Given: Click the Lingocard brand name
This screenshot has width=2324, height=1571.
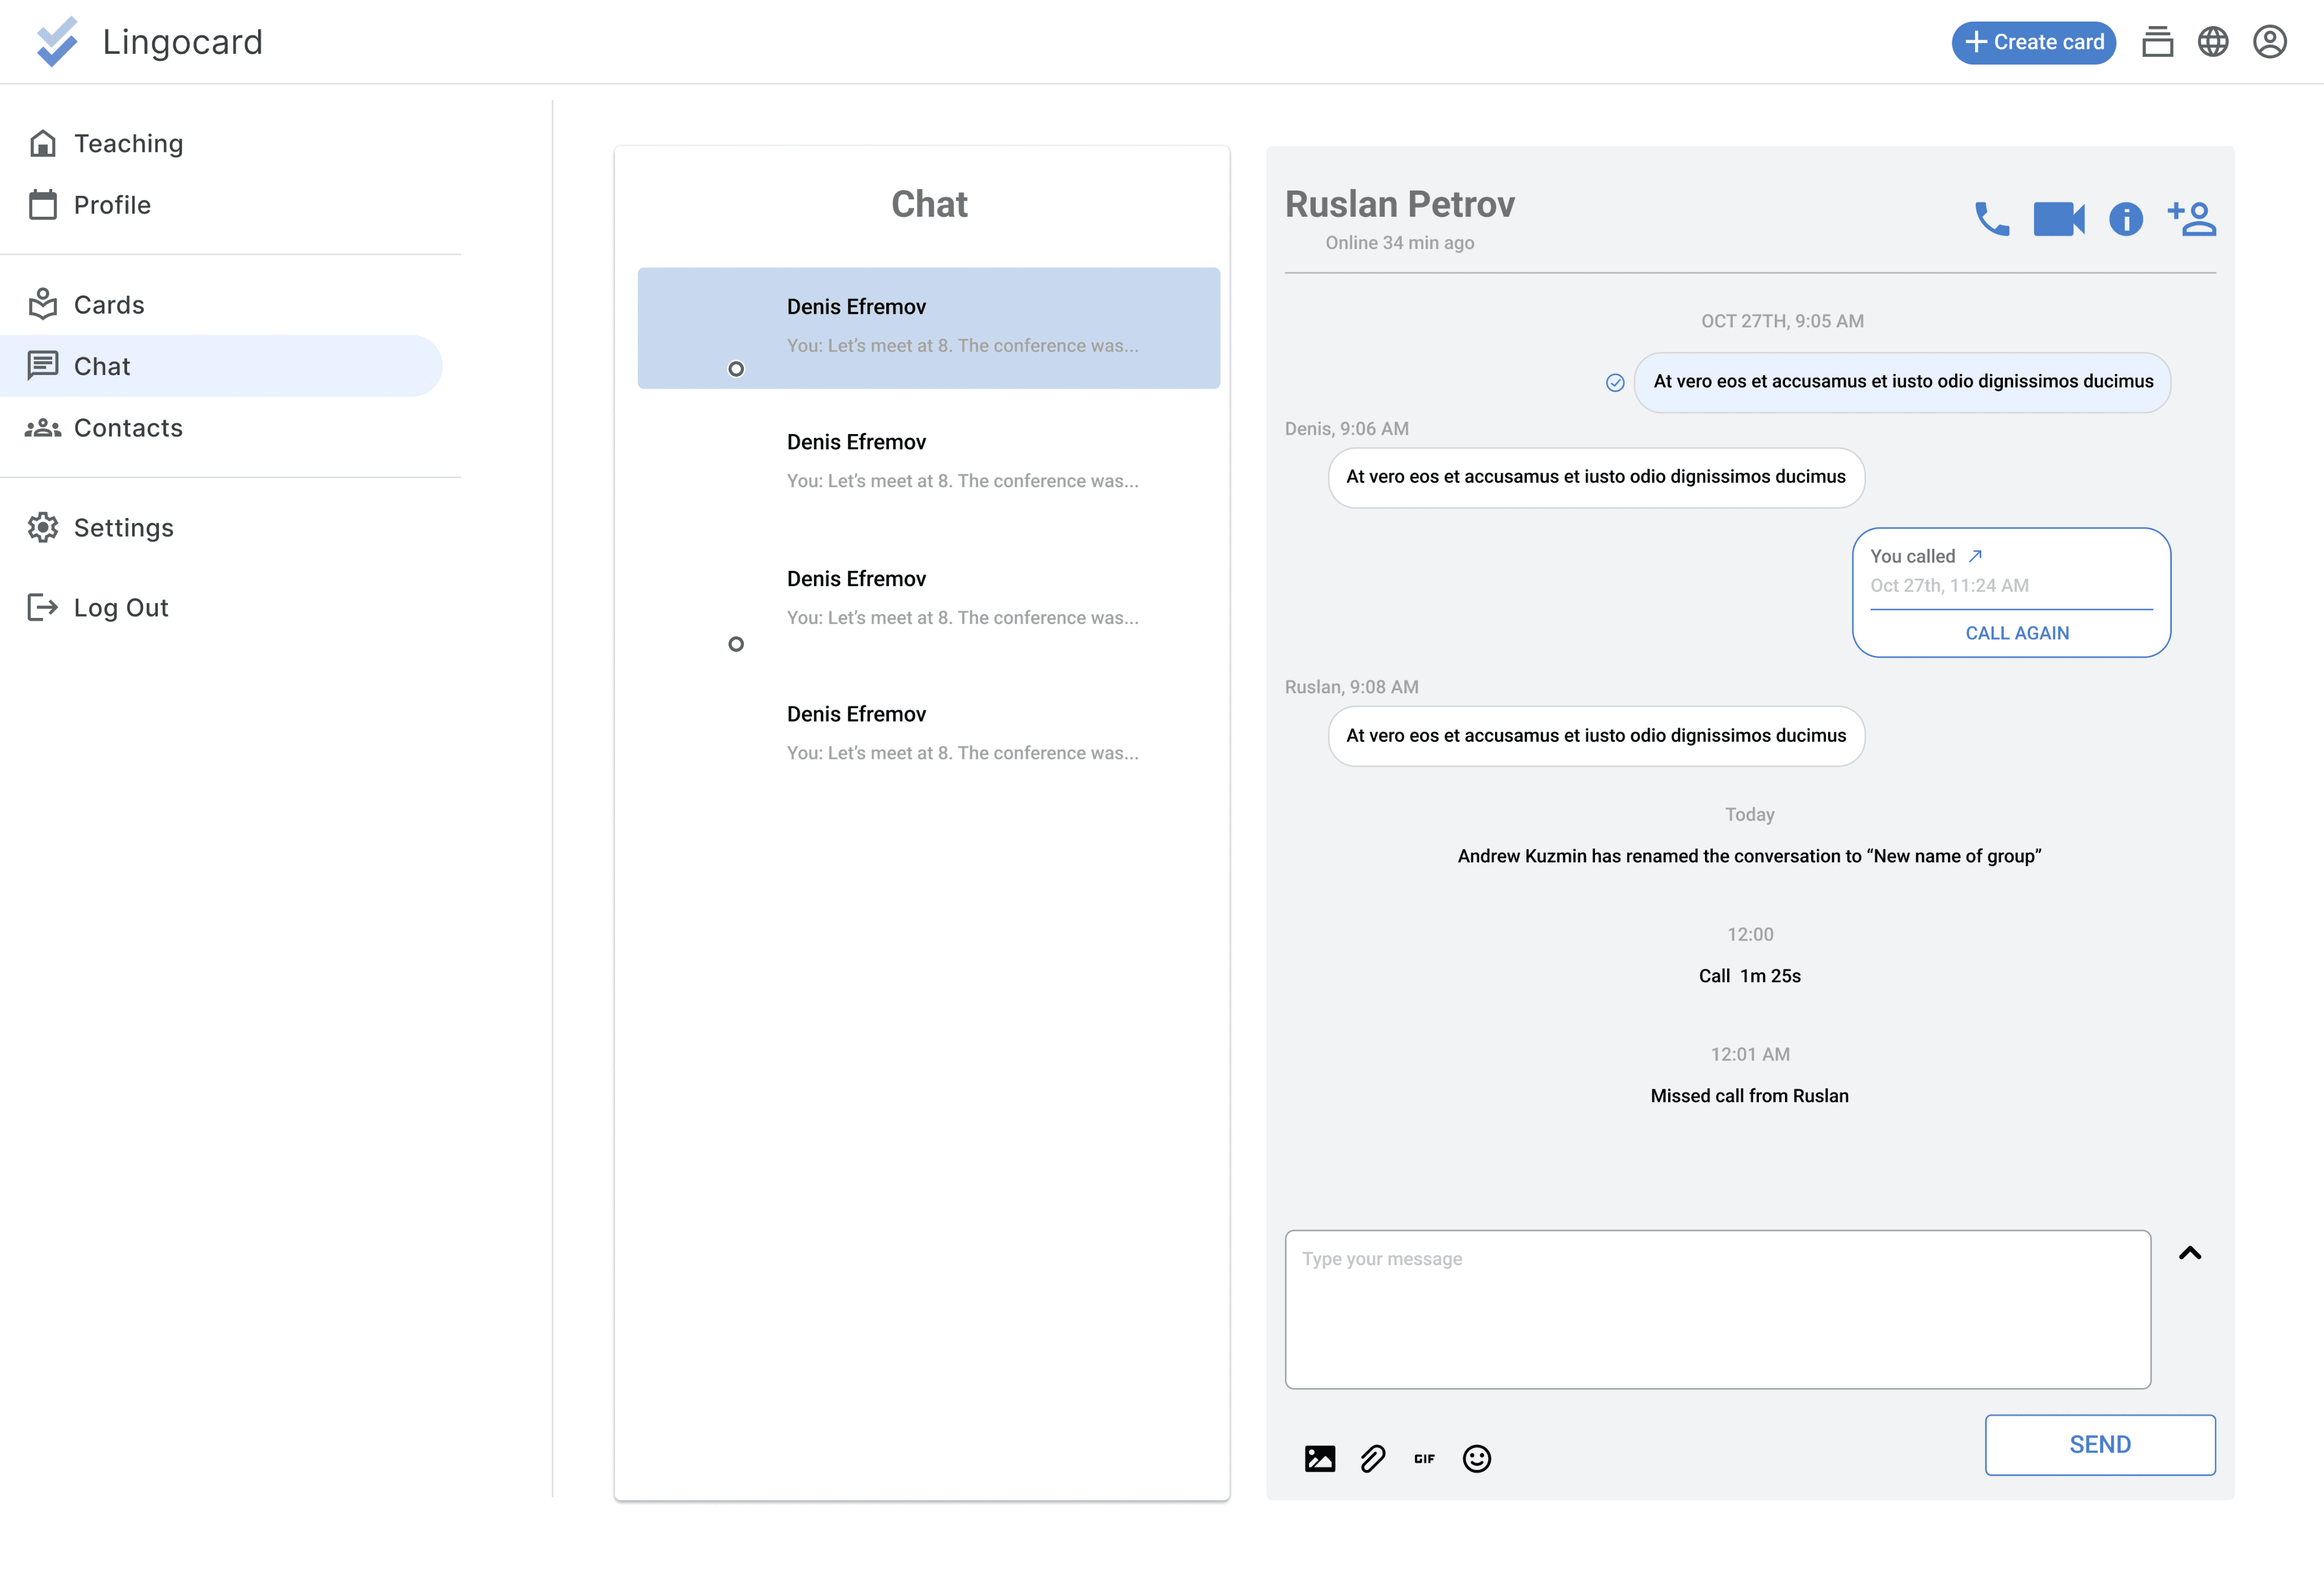Looking at the screenshot, I should (183, 42).
